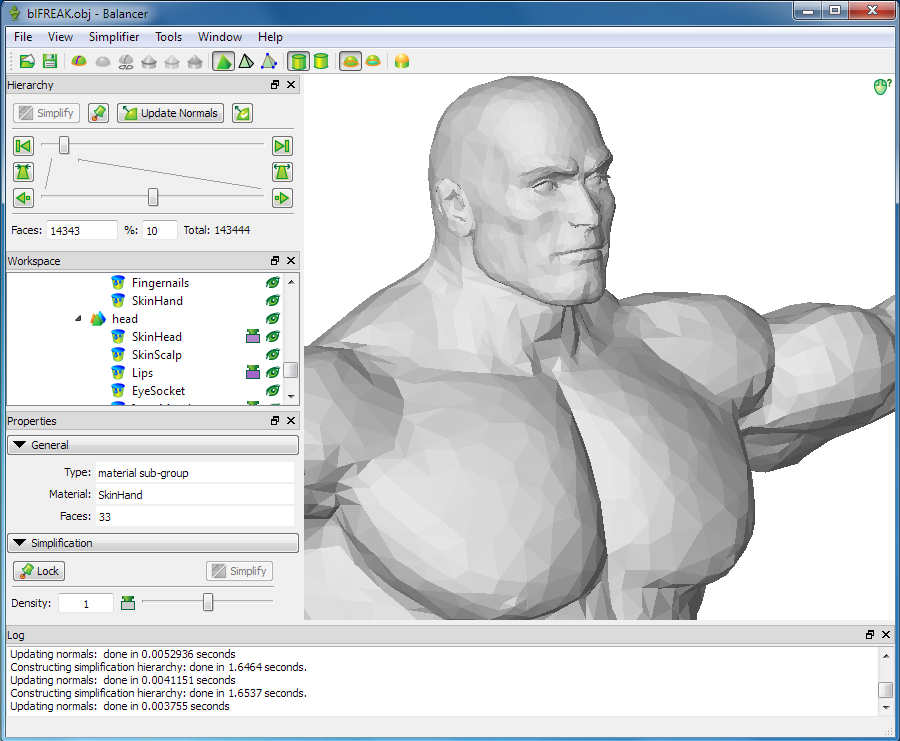Image resolution: width=900 pixels, height=741 pixels.
Task: Click the help icon in viewport corner
Action: (881, 87)
